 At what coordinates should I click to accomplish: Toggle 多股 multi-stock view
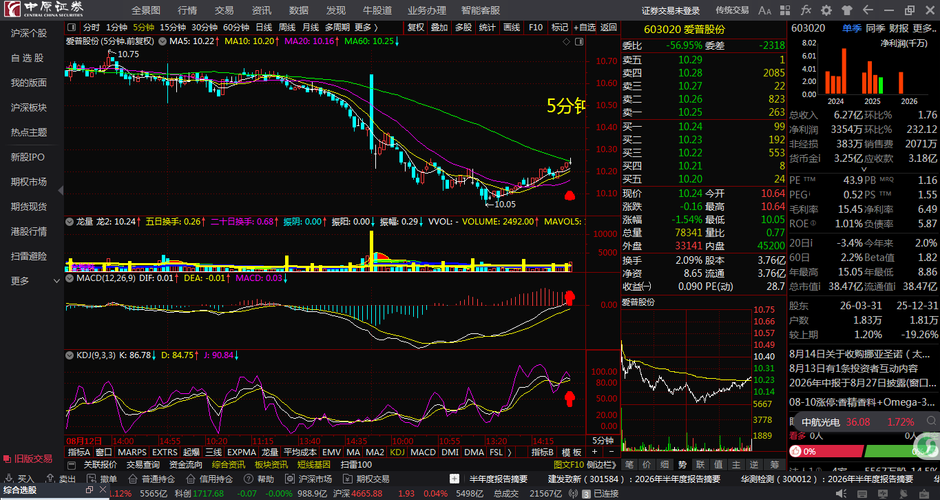point(463,27)
